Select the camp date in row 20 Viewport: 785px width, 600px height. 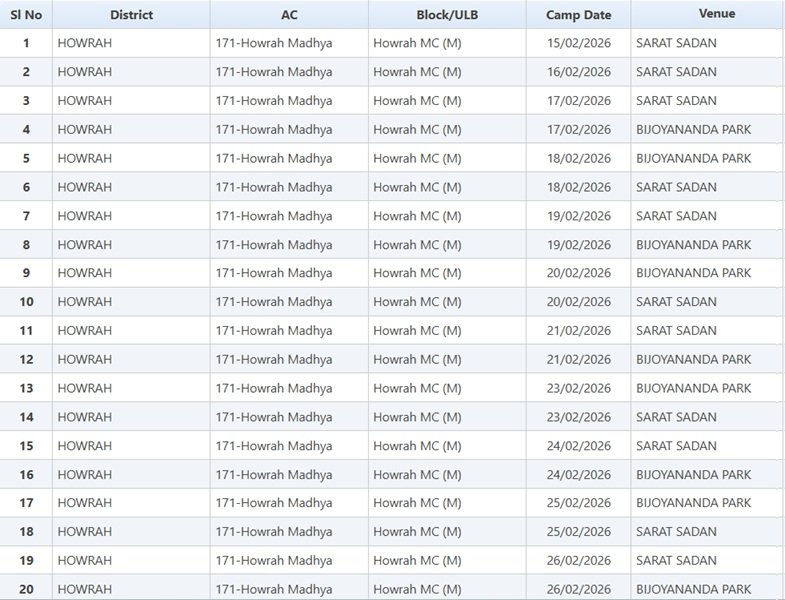coord(579,589)
